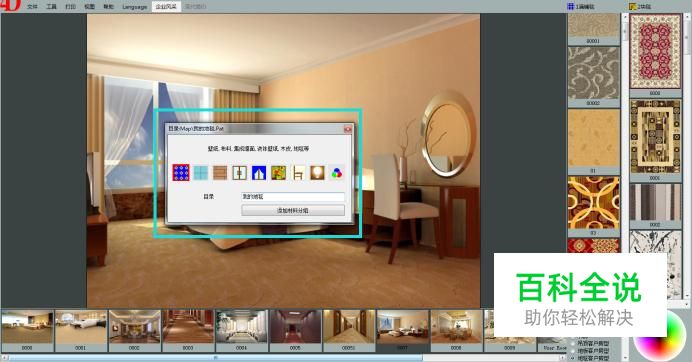Close the Map directory dialog
The image size is (692, 362).
pos(348,129)
